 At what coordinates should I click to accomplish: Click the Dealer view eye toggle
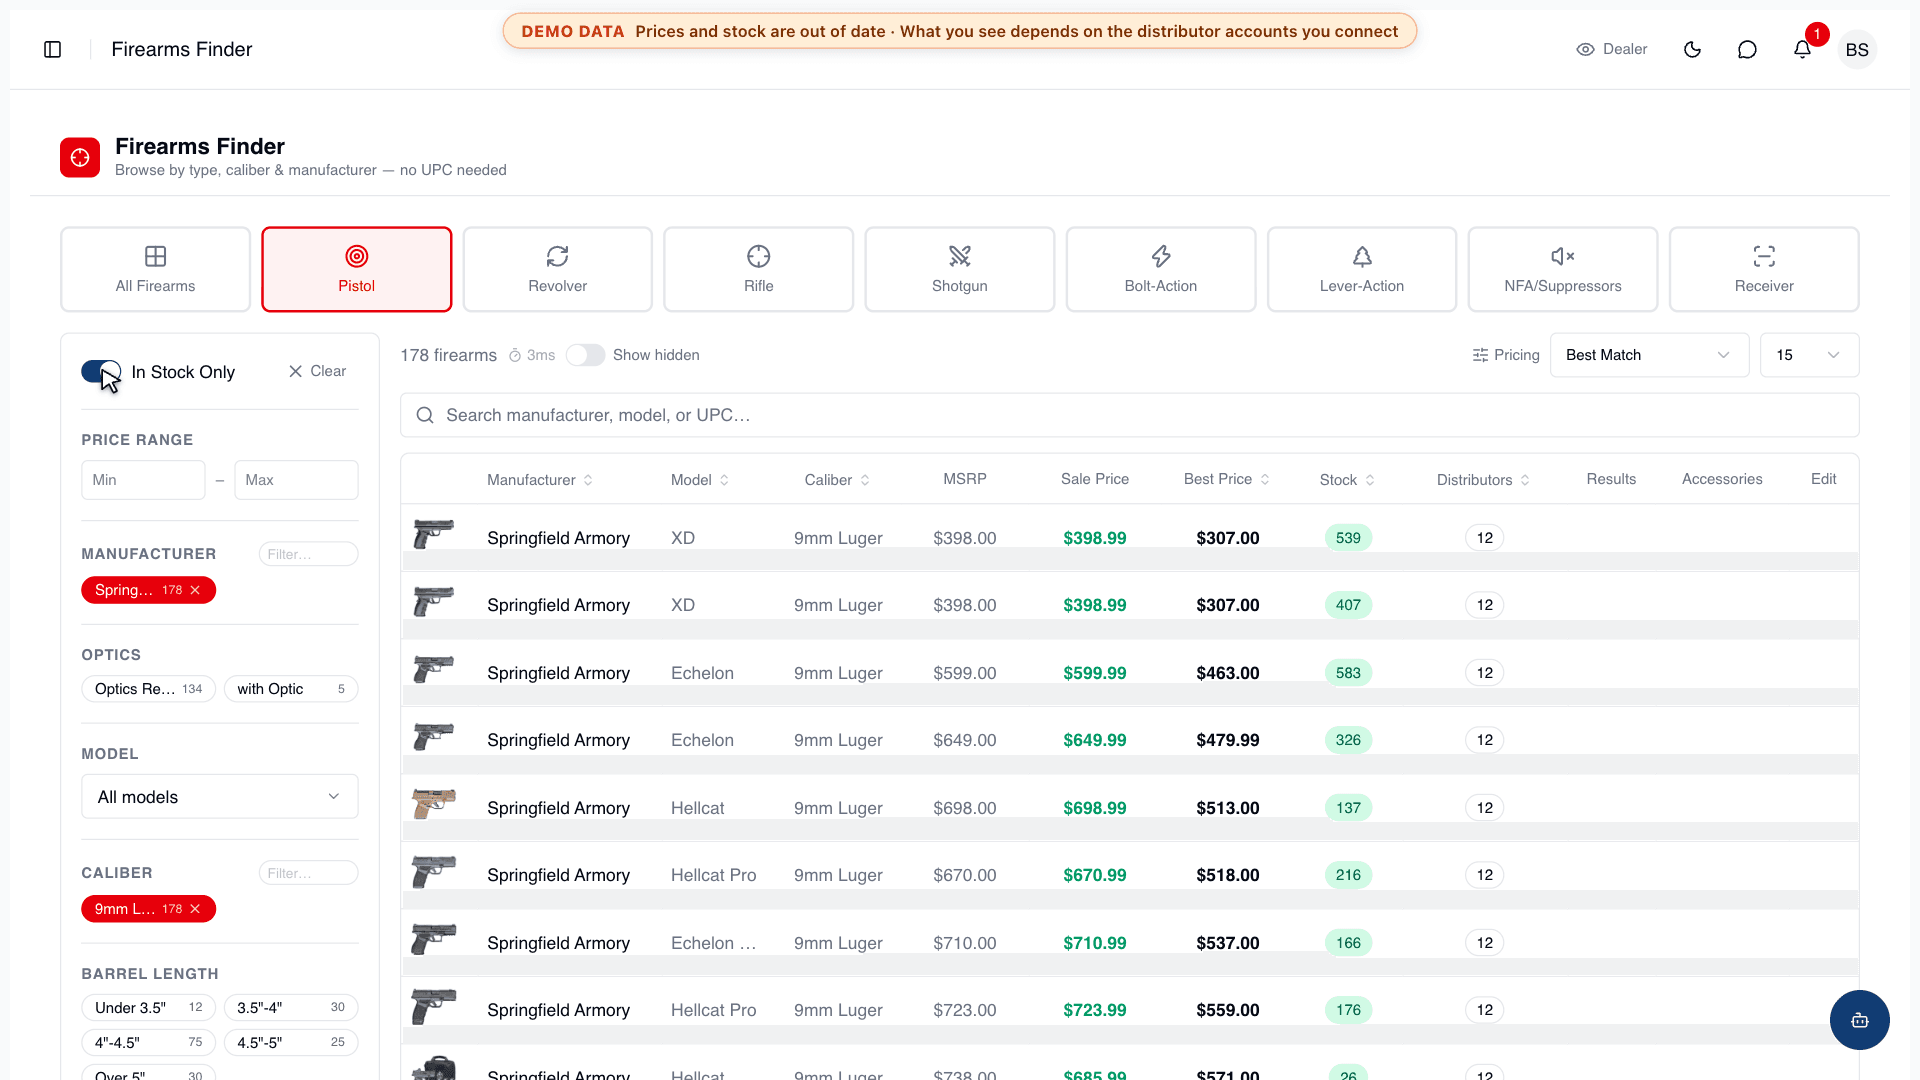click(x=1611, y=49)
